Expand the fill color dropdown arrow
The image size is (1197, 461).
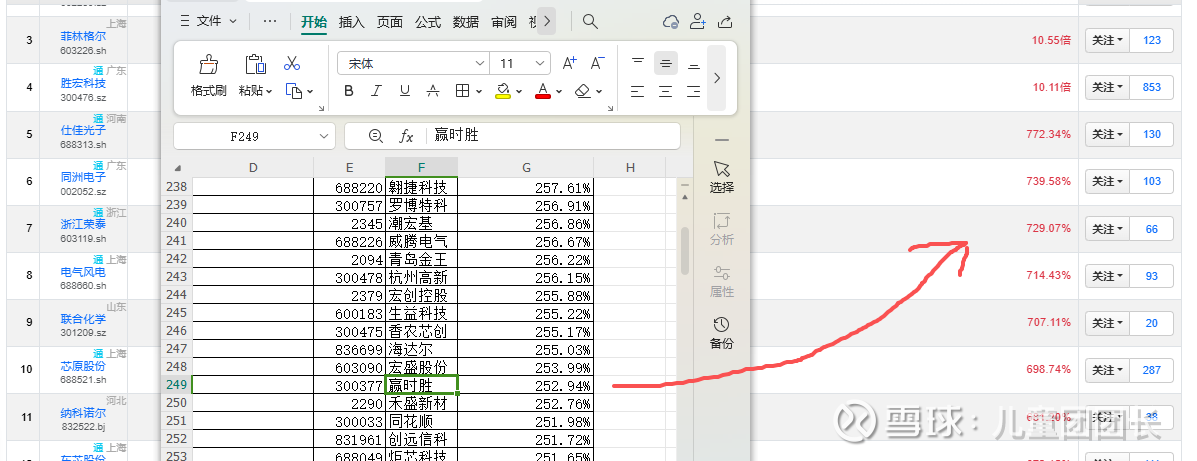click(x=518, y=92)
